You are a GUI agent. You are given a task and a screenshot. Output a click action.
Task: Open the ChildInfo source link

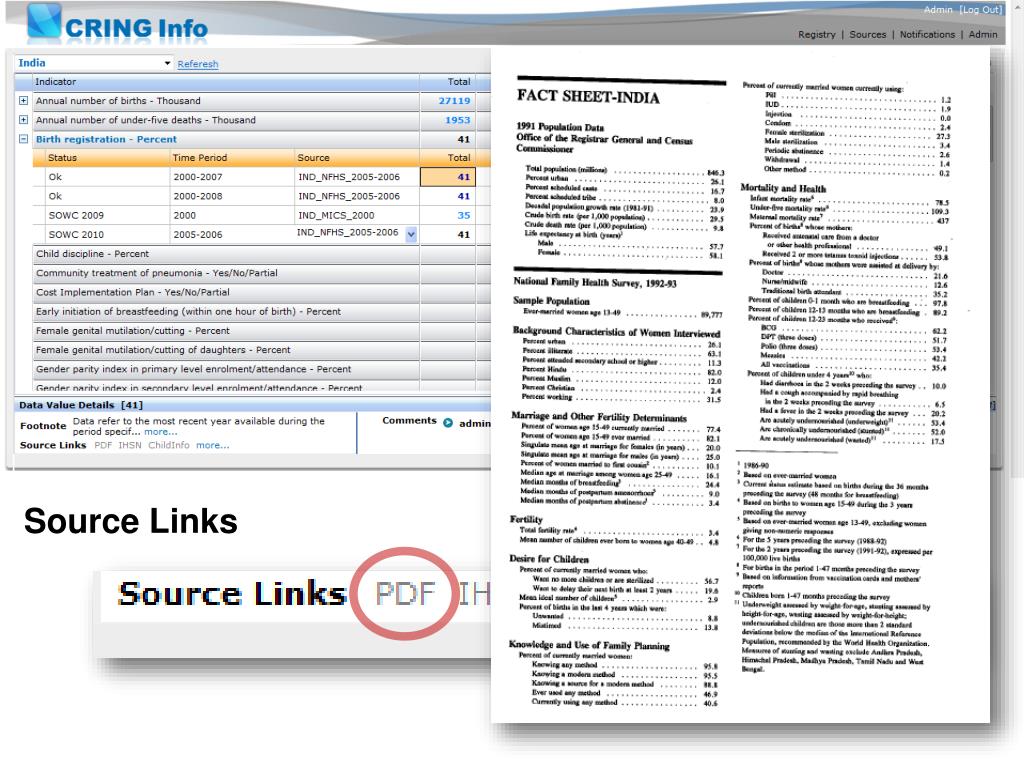(168, 445)
